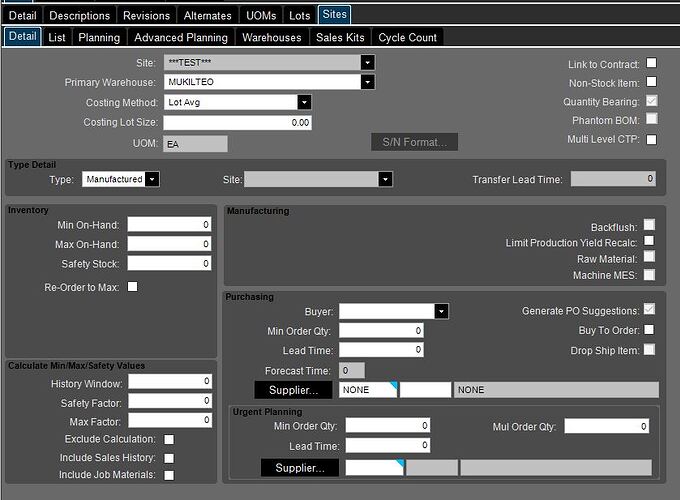Click the Transfer Lead Time field

(x=613, y=179)
